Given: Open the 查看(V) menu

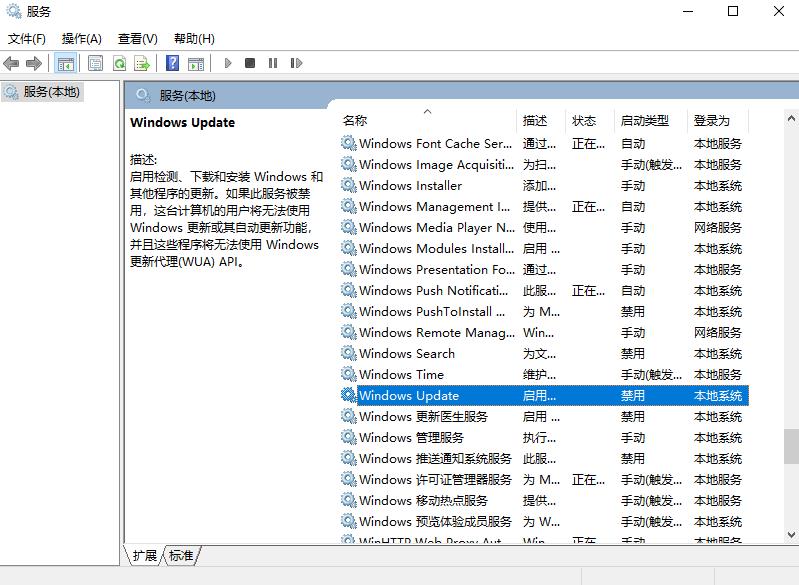Looking at the screenshot, I should point(138,38).
